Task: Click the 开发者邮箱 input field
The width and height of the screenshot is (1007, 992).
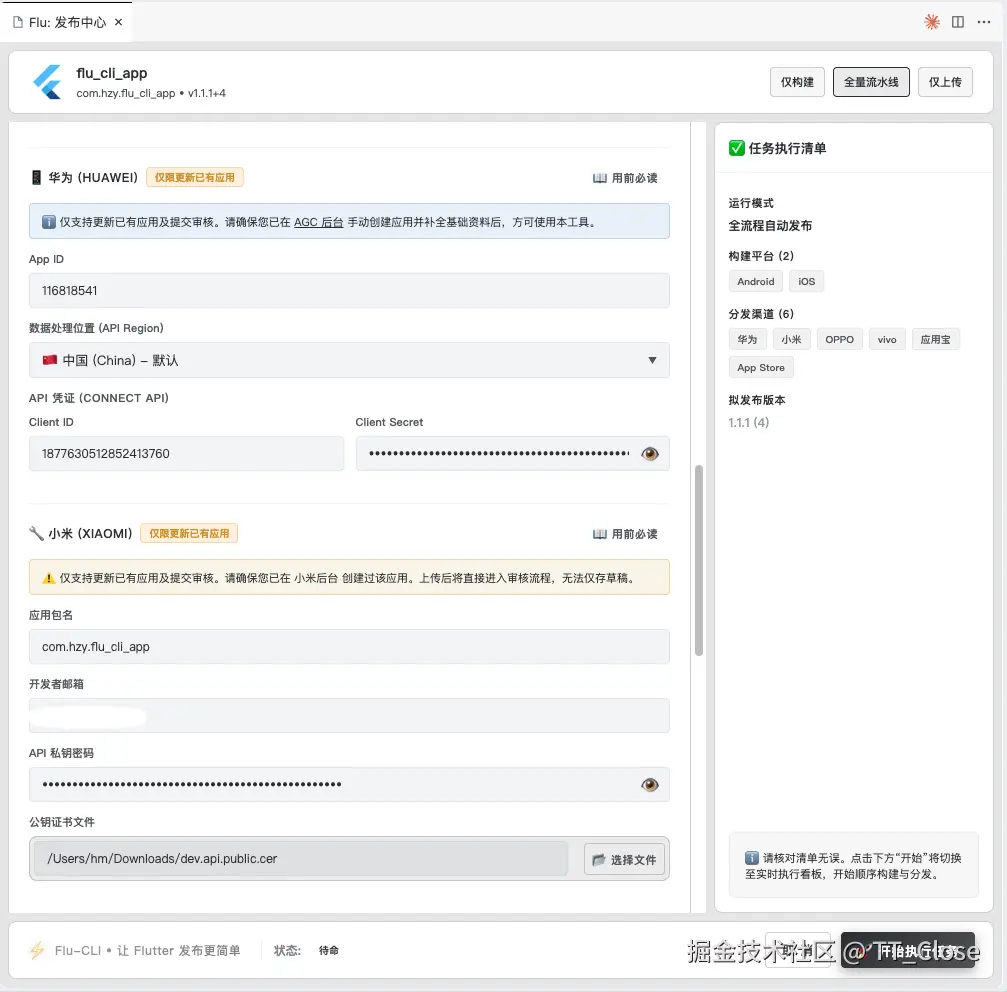Action: pos(349,715)
